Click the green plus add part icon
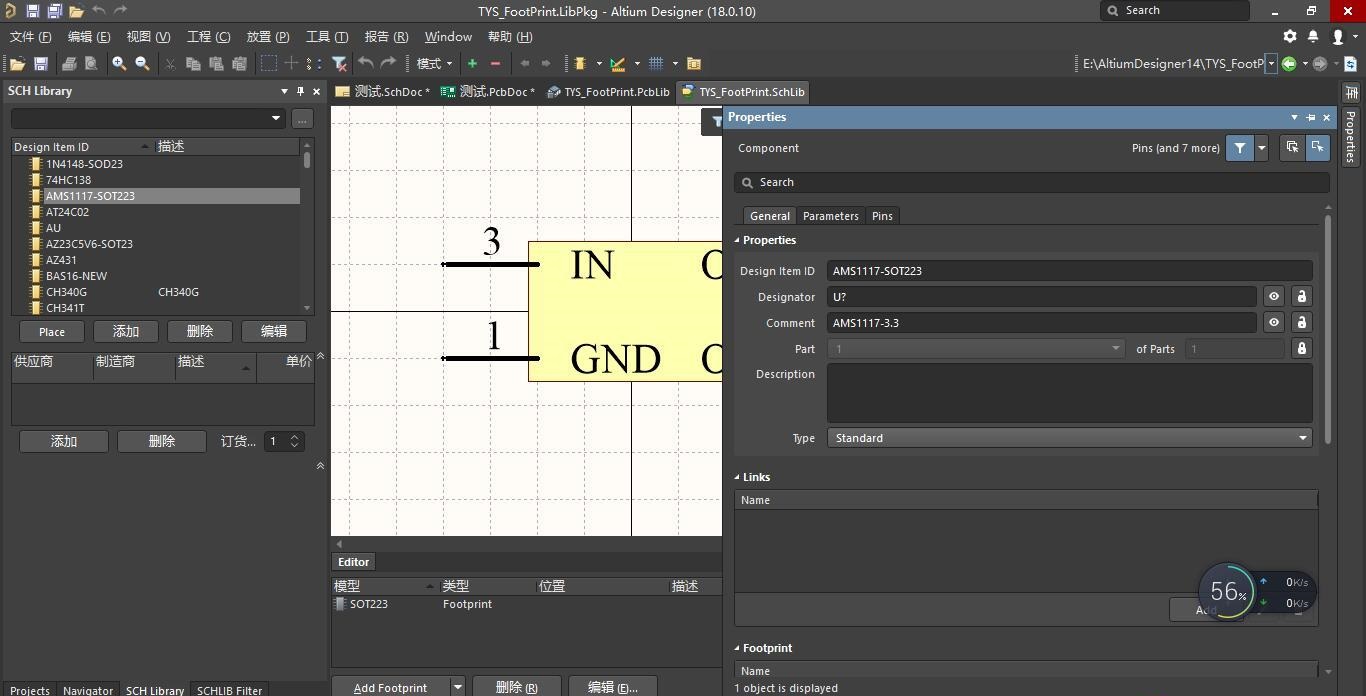The image size is (1366, 696). point(472,63)
